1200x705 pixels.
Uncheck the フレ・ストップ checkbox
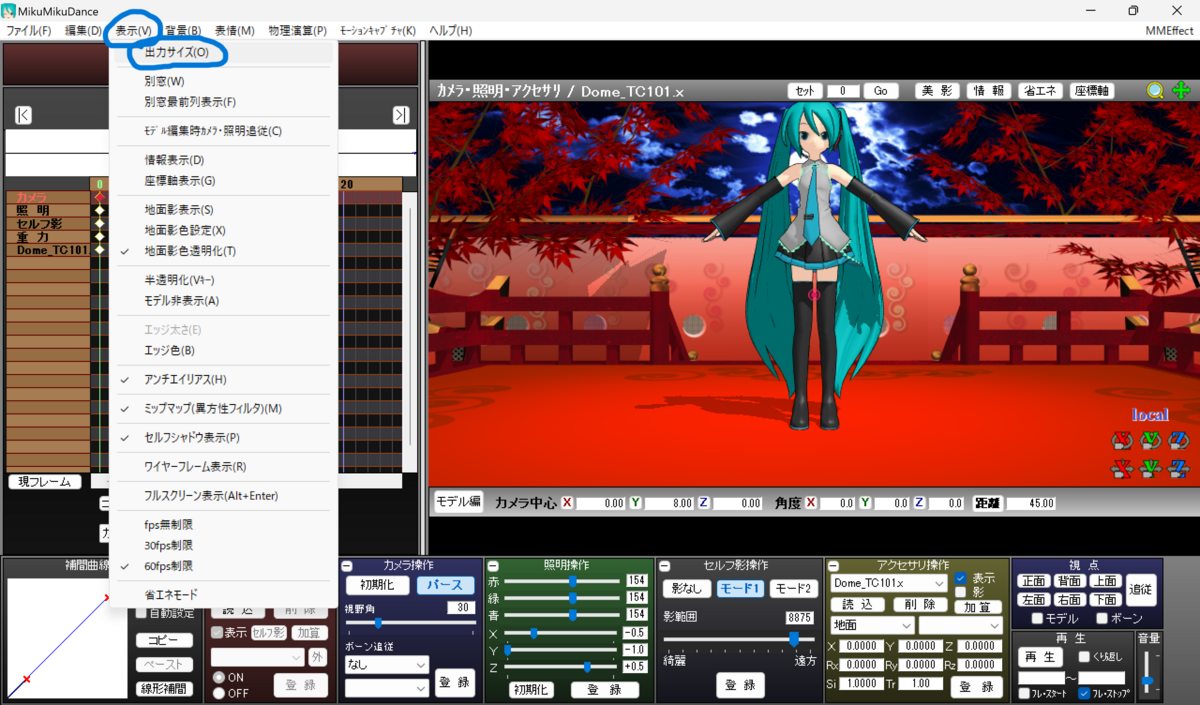pos(1084,693)
